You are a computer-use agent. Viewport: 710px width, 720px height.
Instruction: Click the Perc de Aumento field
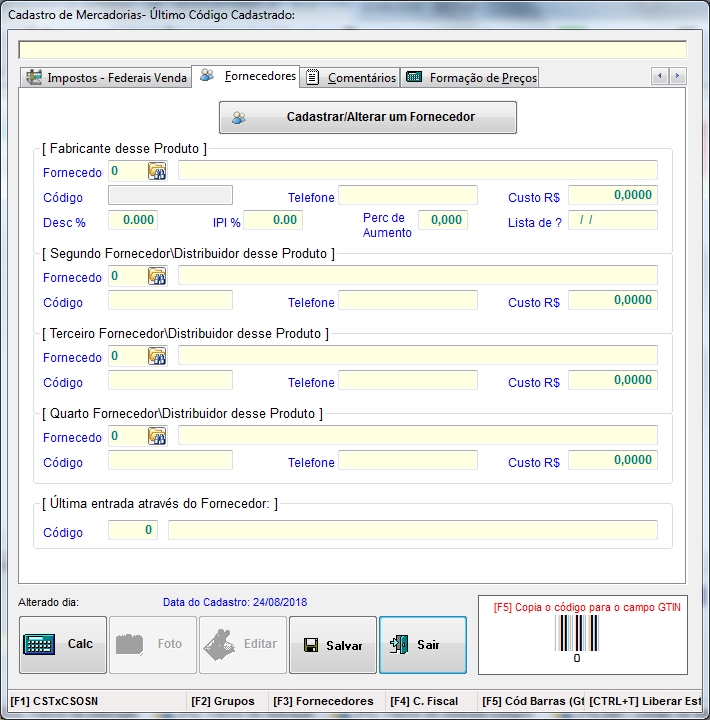pos(442,220)
